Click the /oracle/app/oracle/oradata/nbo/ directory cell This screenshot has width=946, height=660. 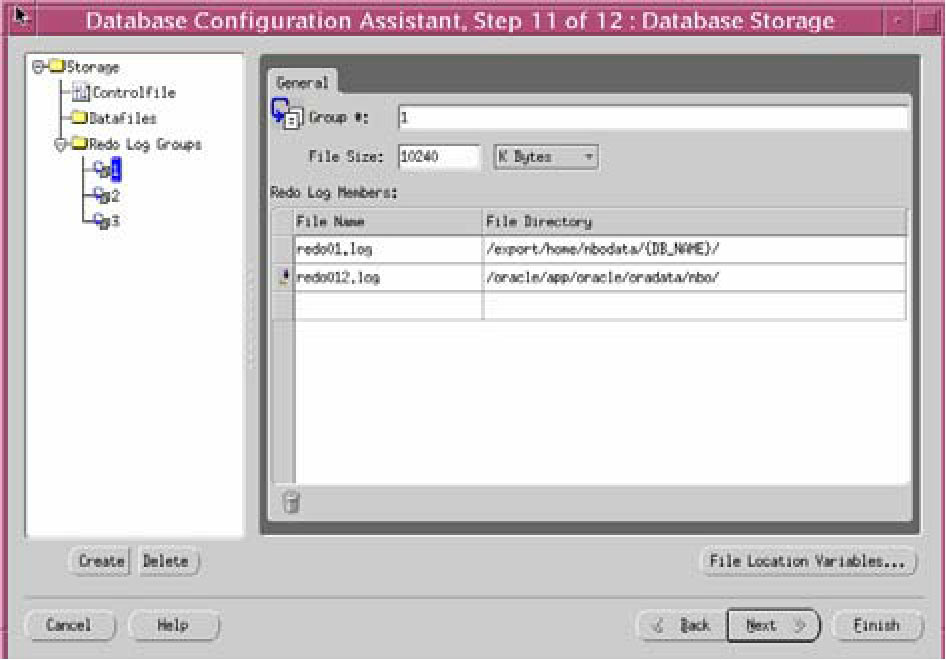(694, 278)
